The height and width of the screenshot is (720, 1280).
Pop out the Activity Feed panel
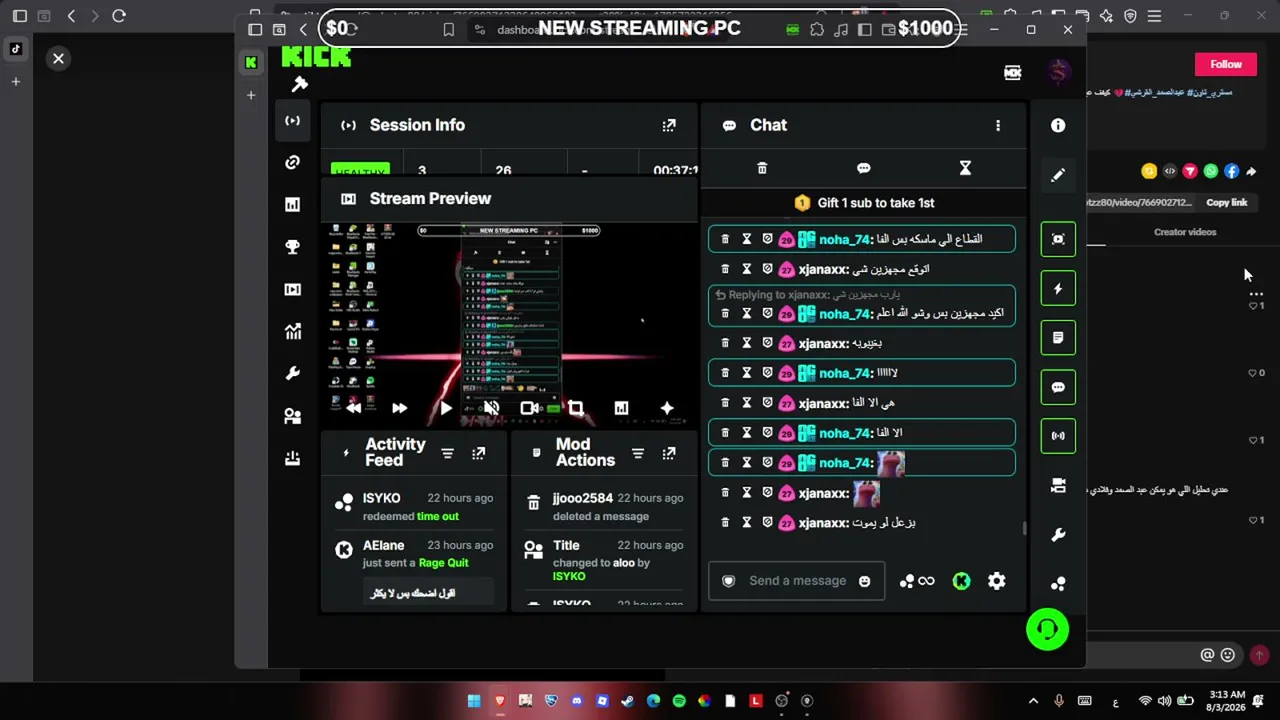[x=479, y=454]
